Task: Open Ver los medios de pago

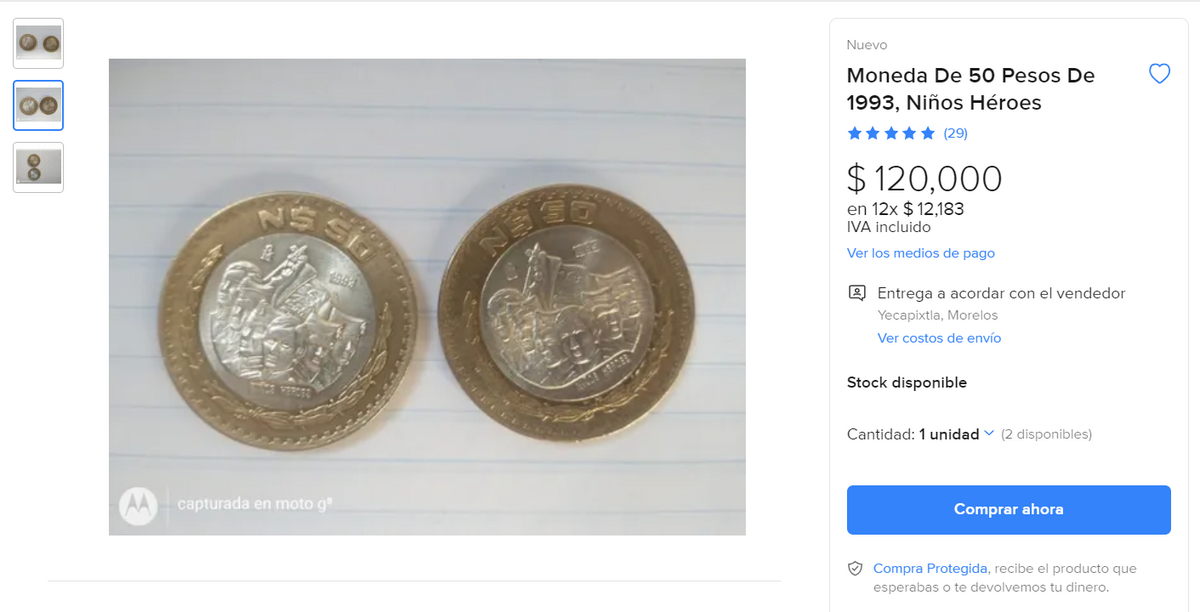Action: [x=921, y=253]
